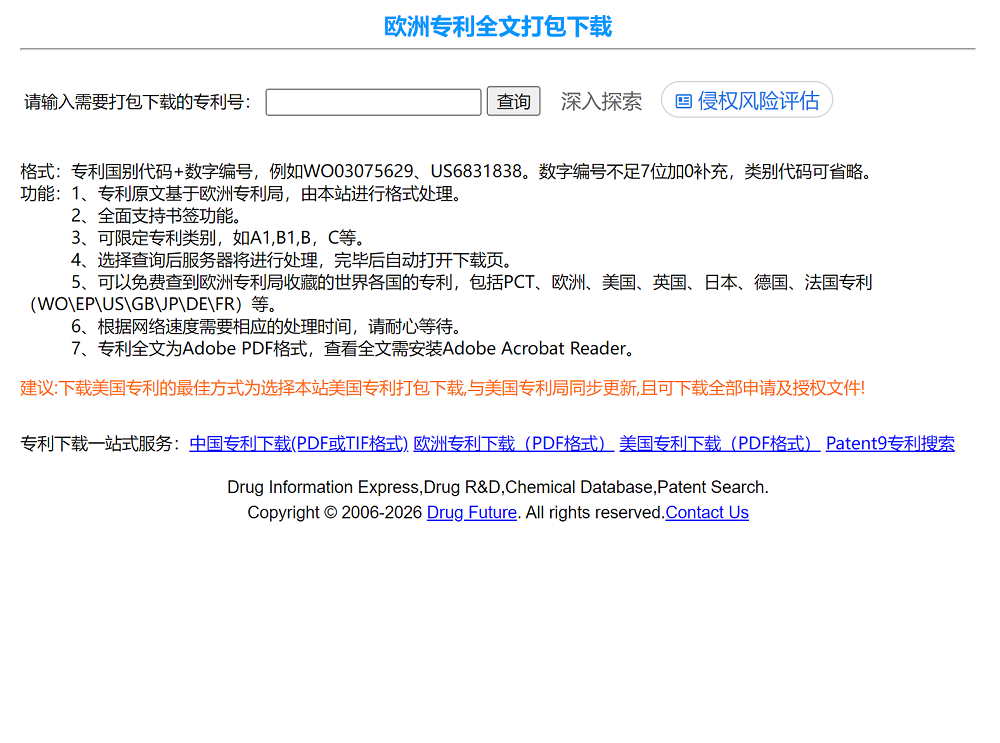Open the 侵权风险评估 infringement risk assessment

pyautogui.click(x=746, y=100)
